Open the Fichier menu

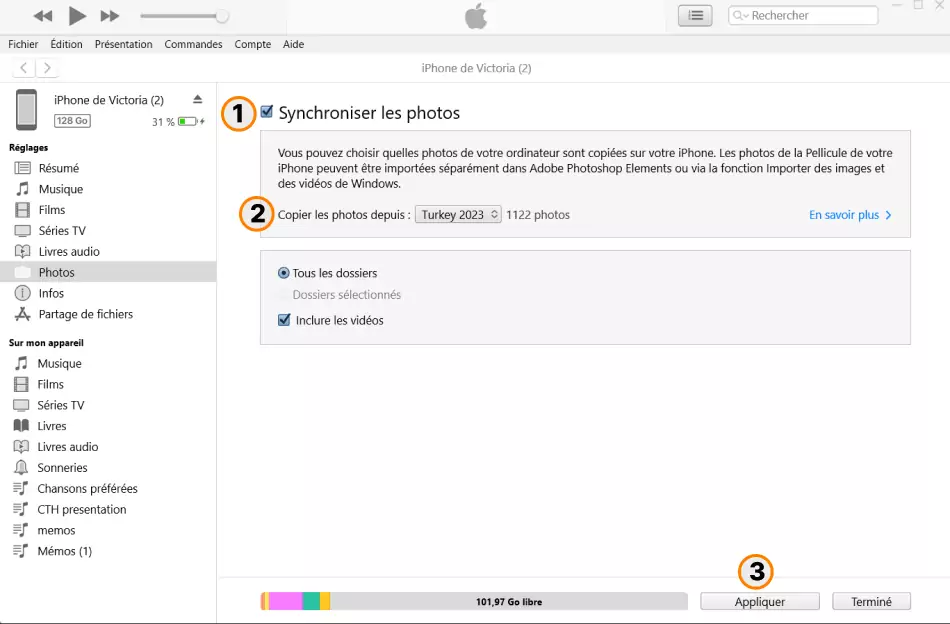pyautogui.click(x=23, y=44)
